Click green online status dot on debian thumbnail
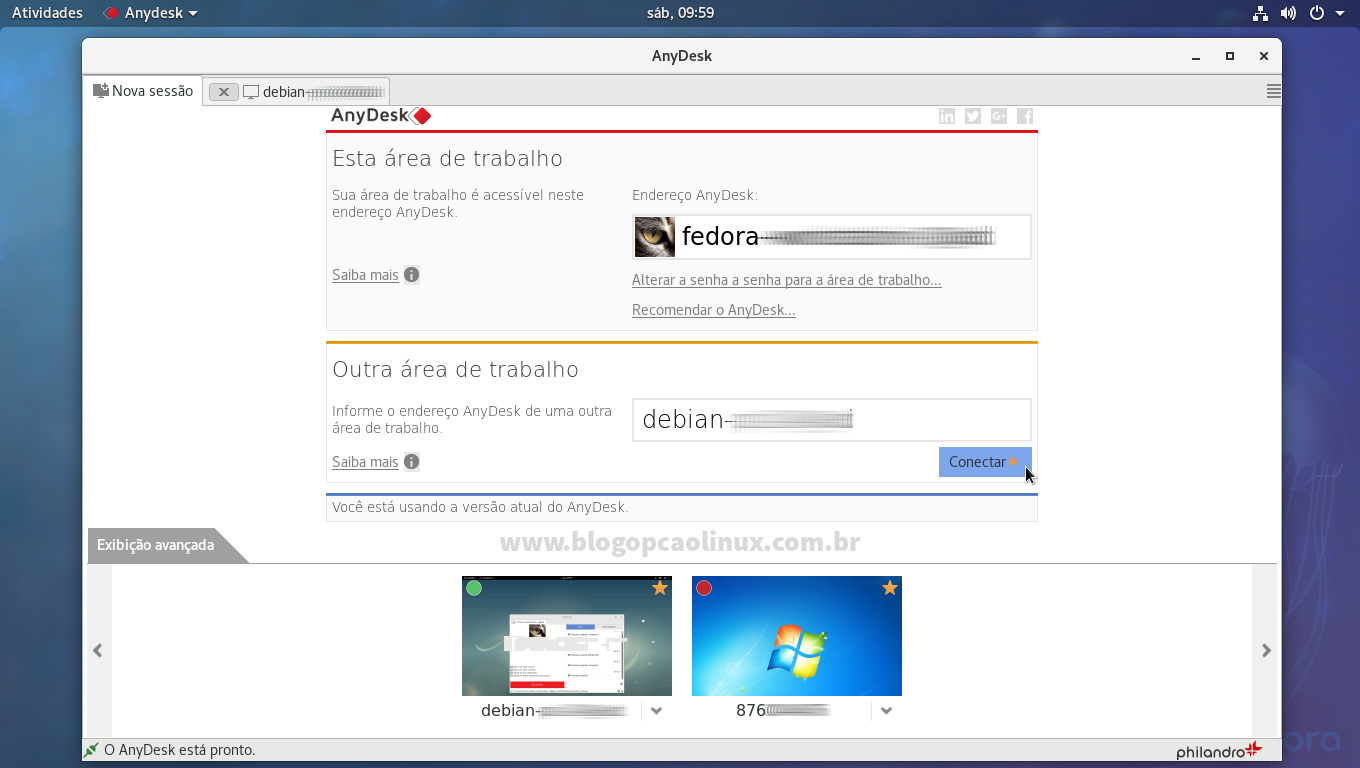 (474, 588)
